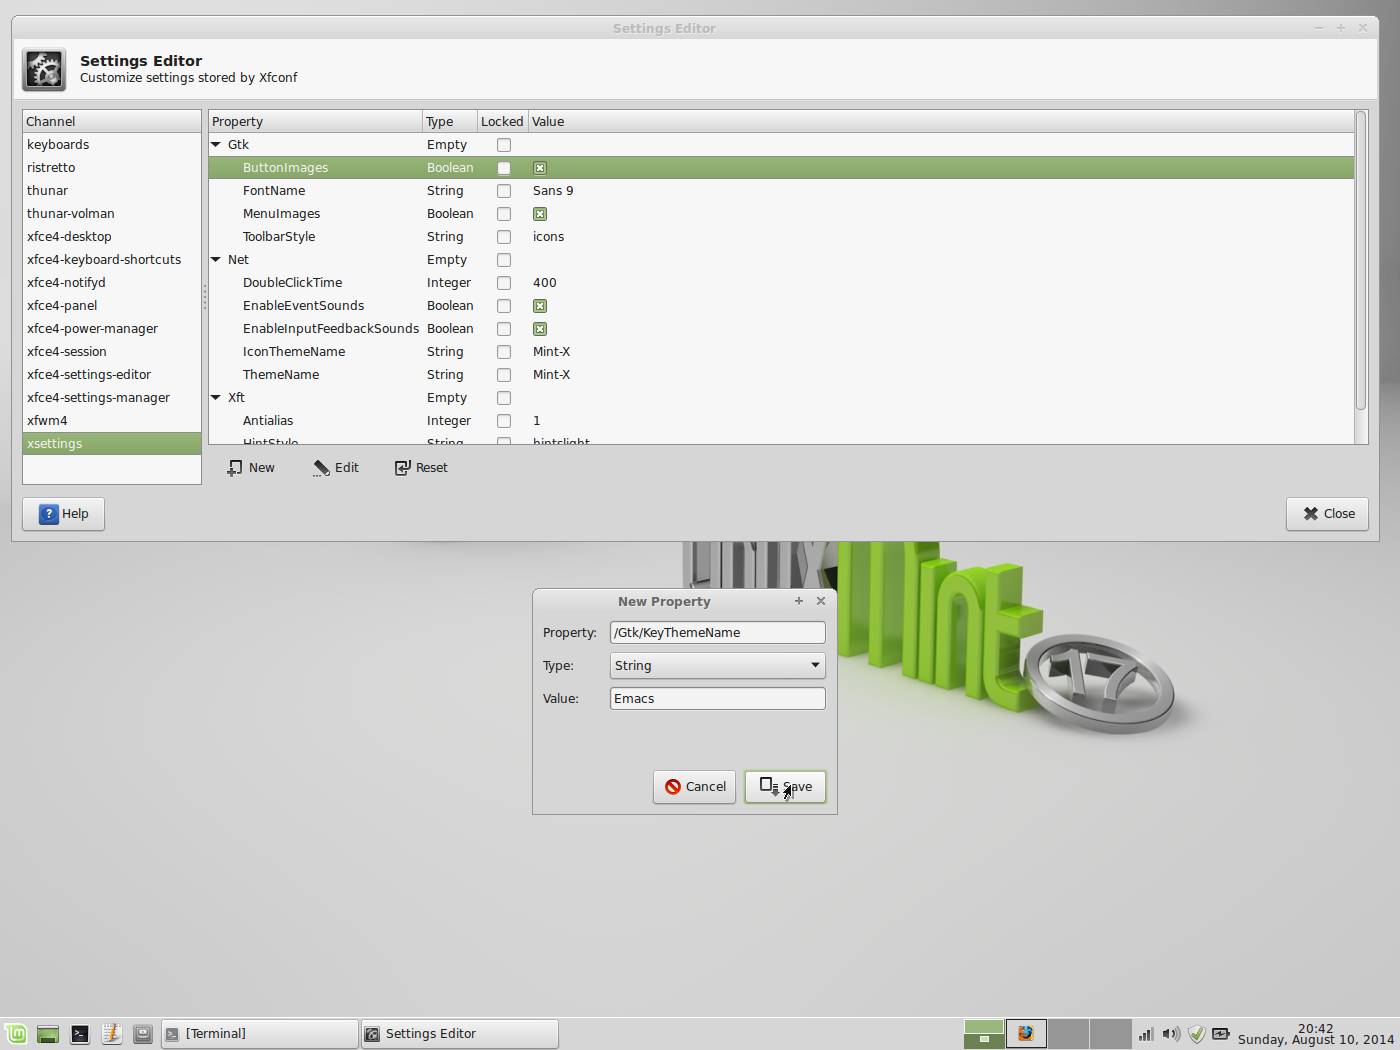Check the Locked box for IconThemeName
The width and height of the screenshot is (1400, 1050).
tap(504, 352)
